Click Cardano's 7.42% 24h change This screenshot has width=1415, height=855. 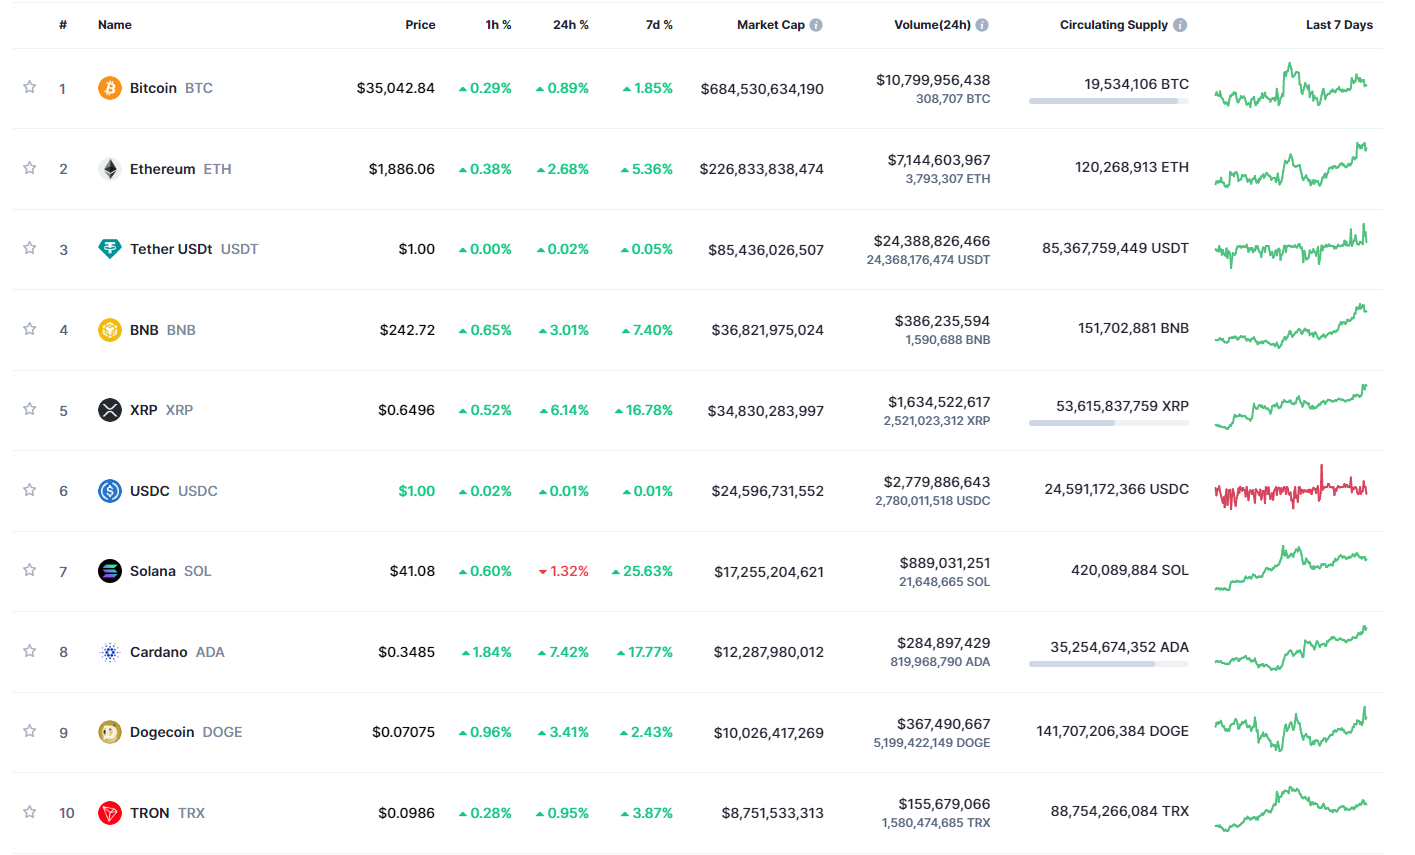click(x=563, y=652)
